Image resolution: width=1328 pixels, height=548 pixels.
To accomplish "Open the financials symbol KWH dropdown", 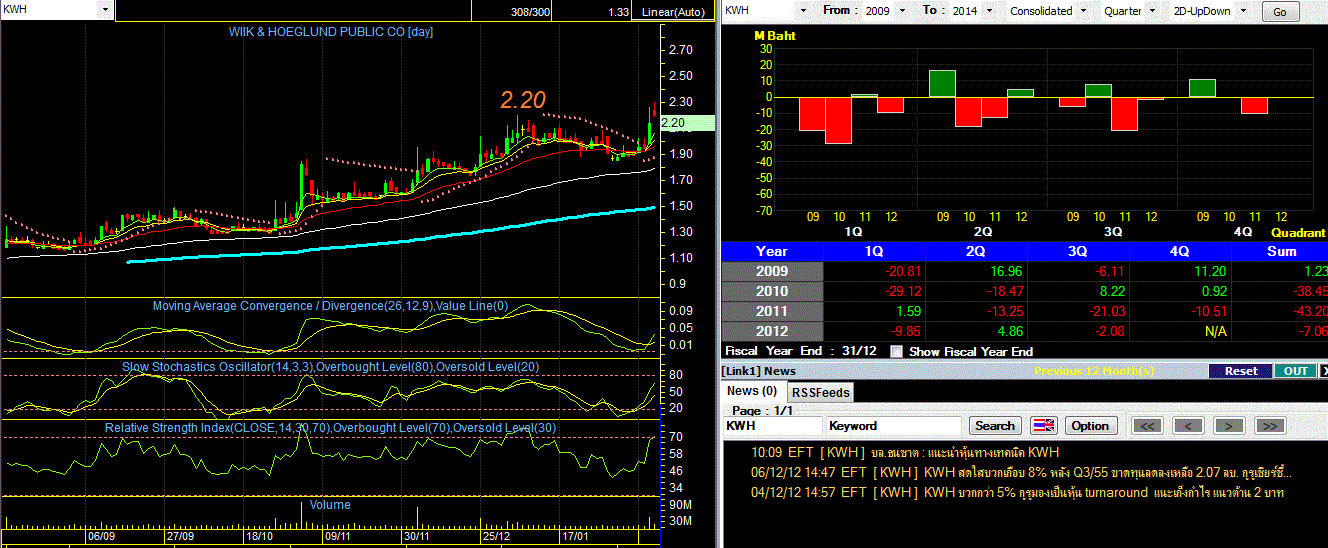I will tap(802, 10).
